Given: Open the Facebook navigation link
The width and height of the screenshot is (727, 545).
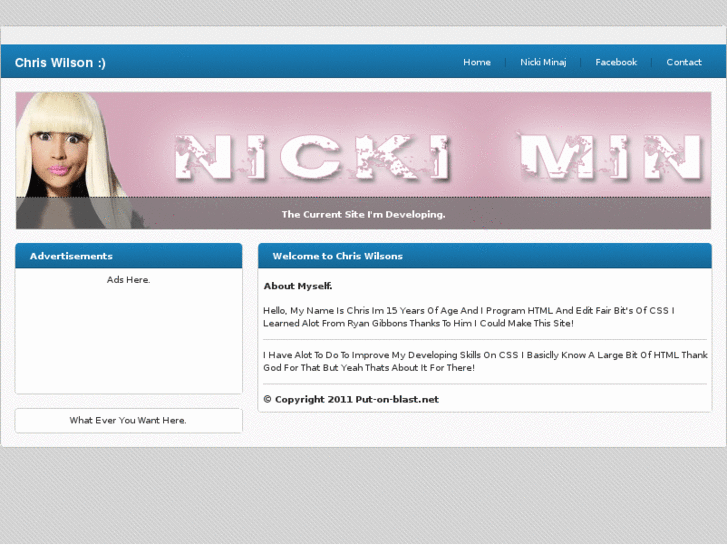Looking at the screenshot, I should [616, 62].
